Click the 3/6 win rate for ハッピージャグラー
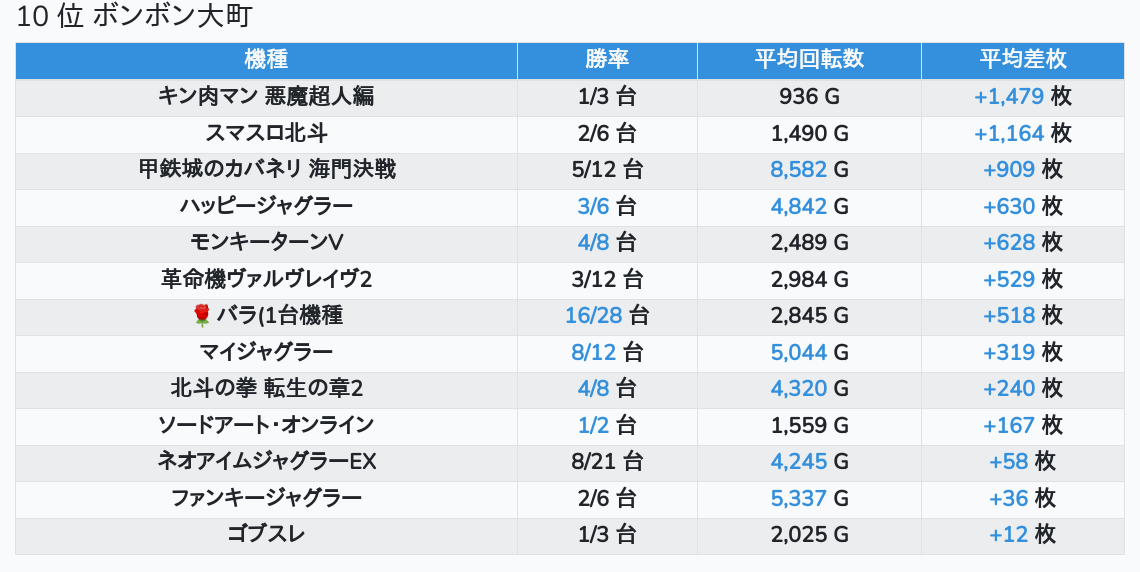 [593, 206]
